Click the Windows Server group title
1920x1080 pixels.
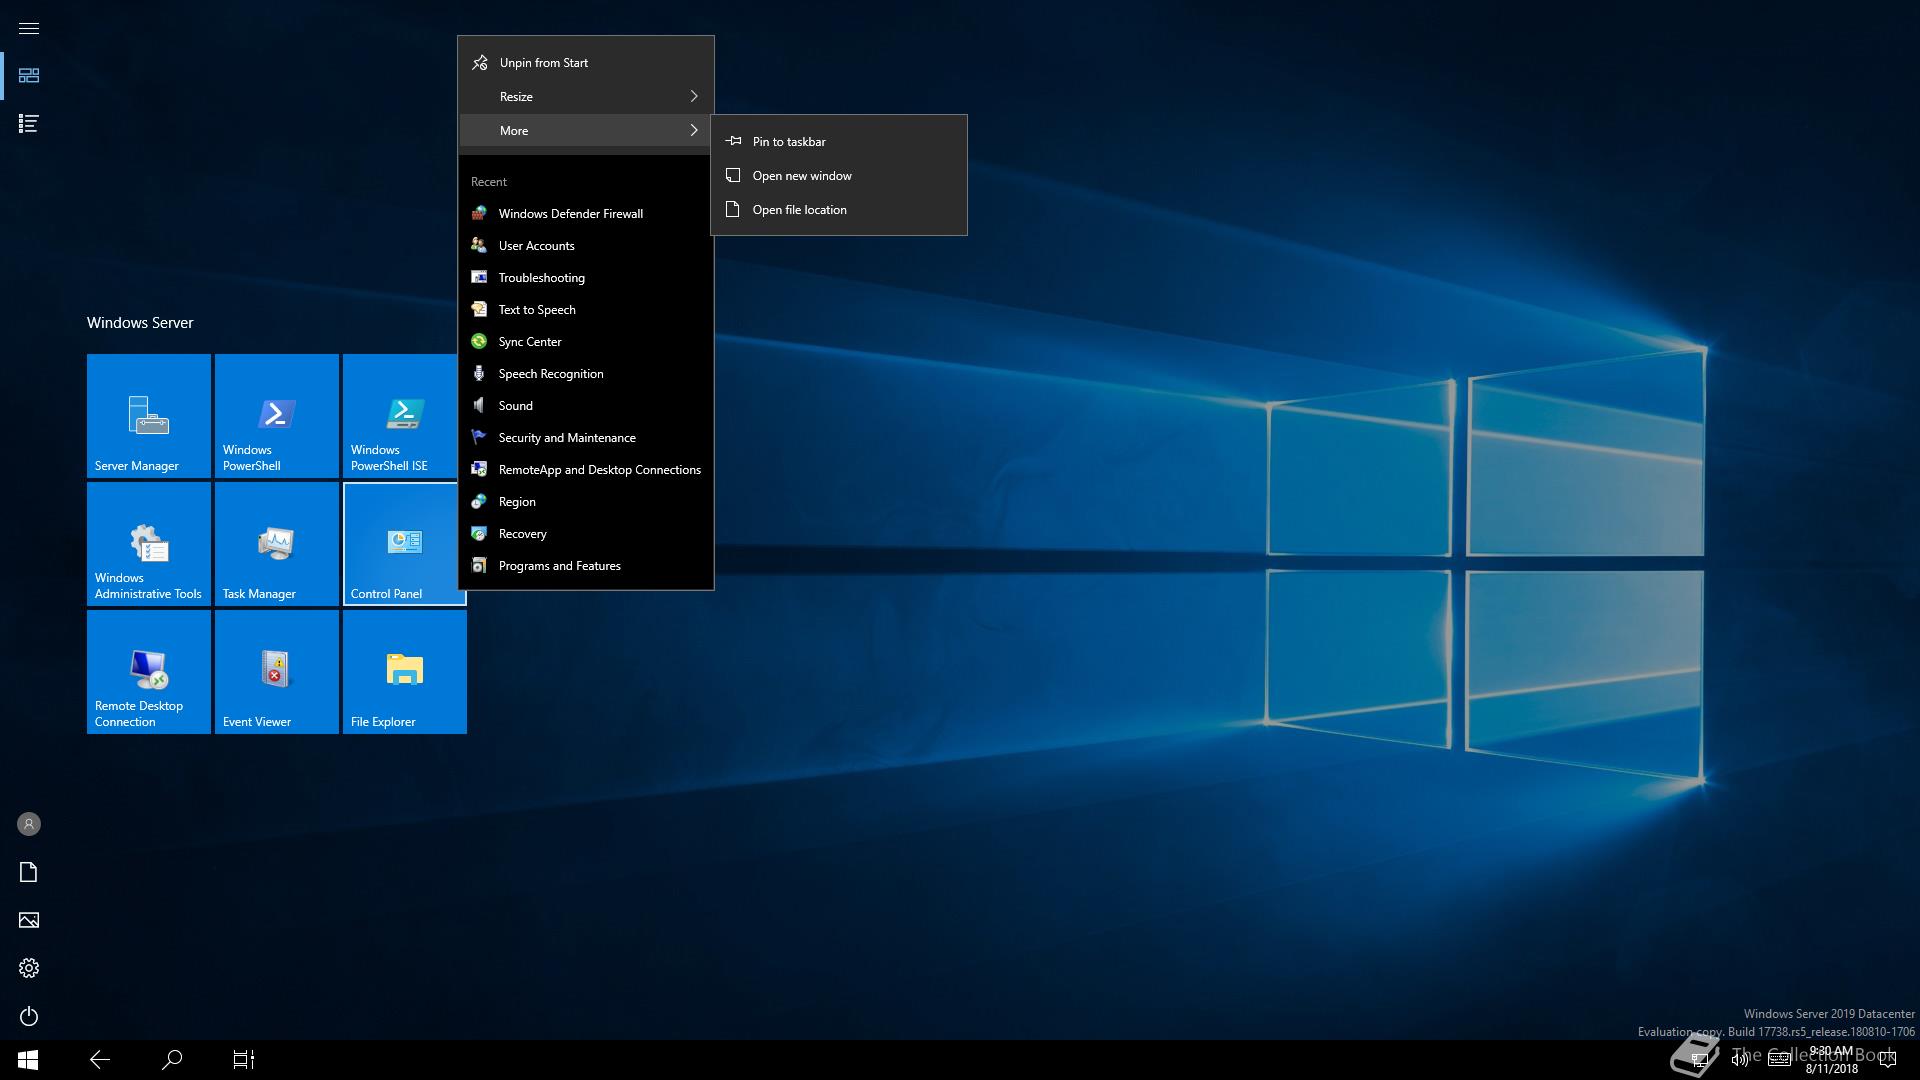click(140, 322)
